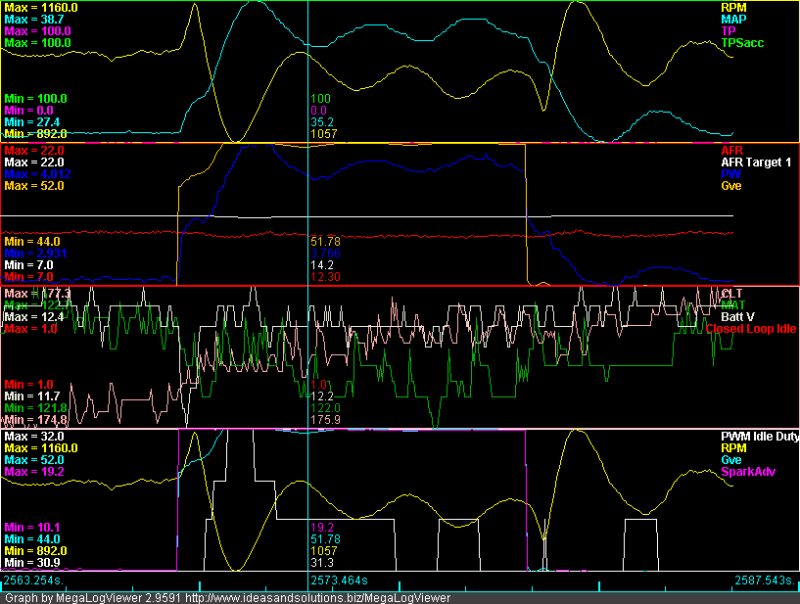
Task: Click the Max = 1160.0 value in top graph
Action: (x=41, y=8)
